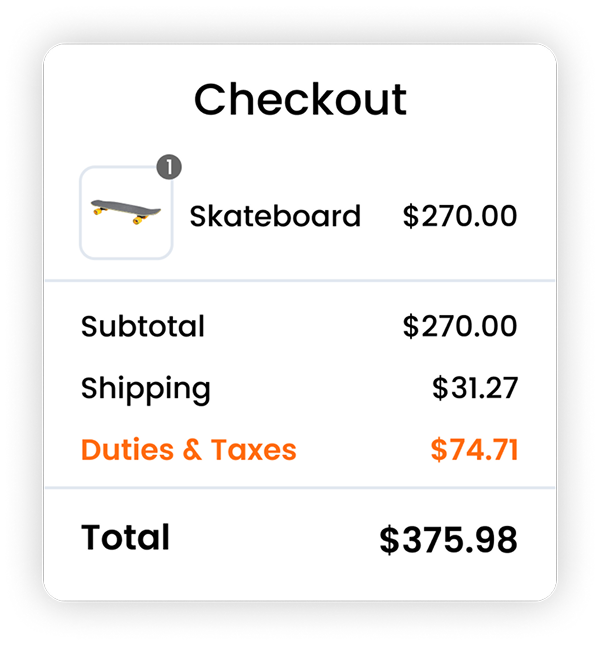Select the Subtotal label
The width and height of the screenshot is (600, 645).
tap(143, 326)
